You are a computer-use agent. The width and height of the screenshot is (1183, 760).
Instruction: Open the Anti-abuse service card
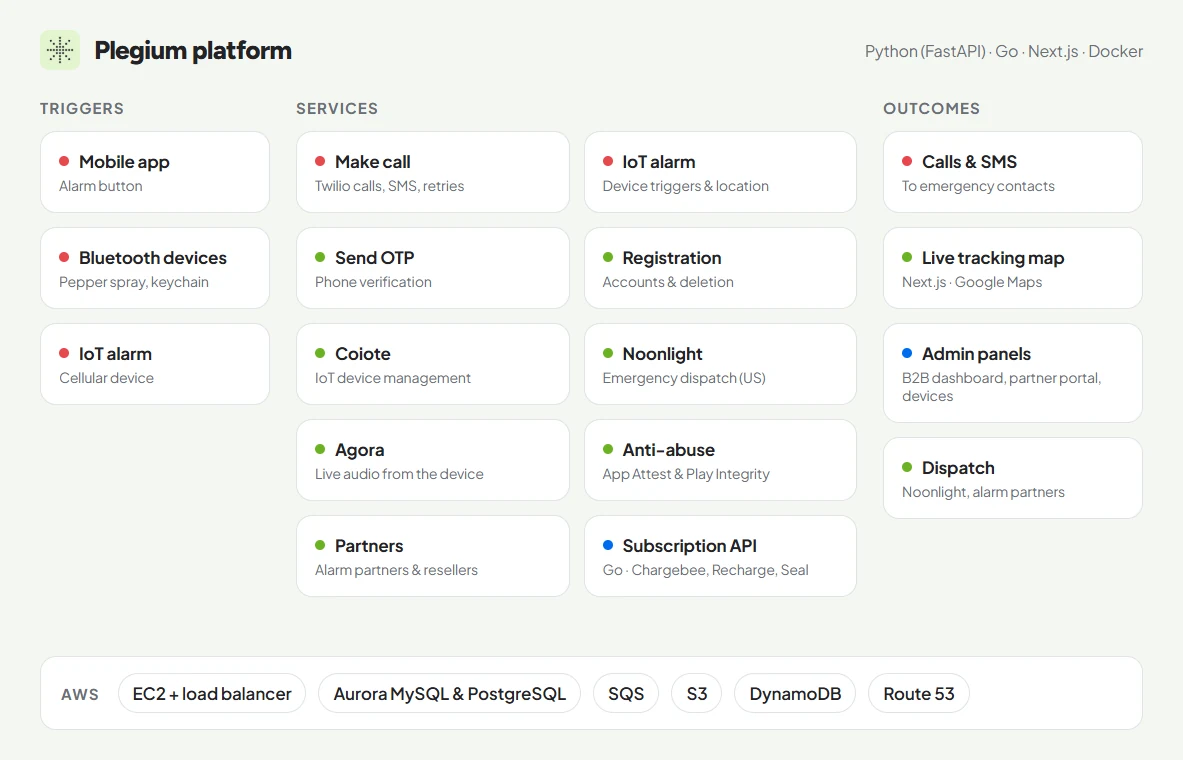pyautogui.click(x=721, y=460)
